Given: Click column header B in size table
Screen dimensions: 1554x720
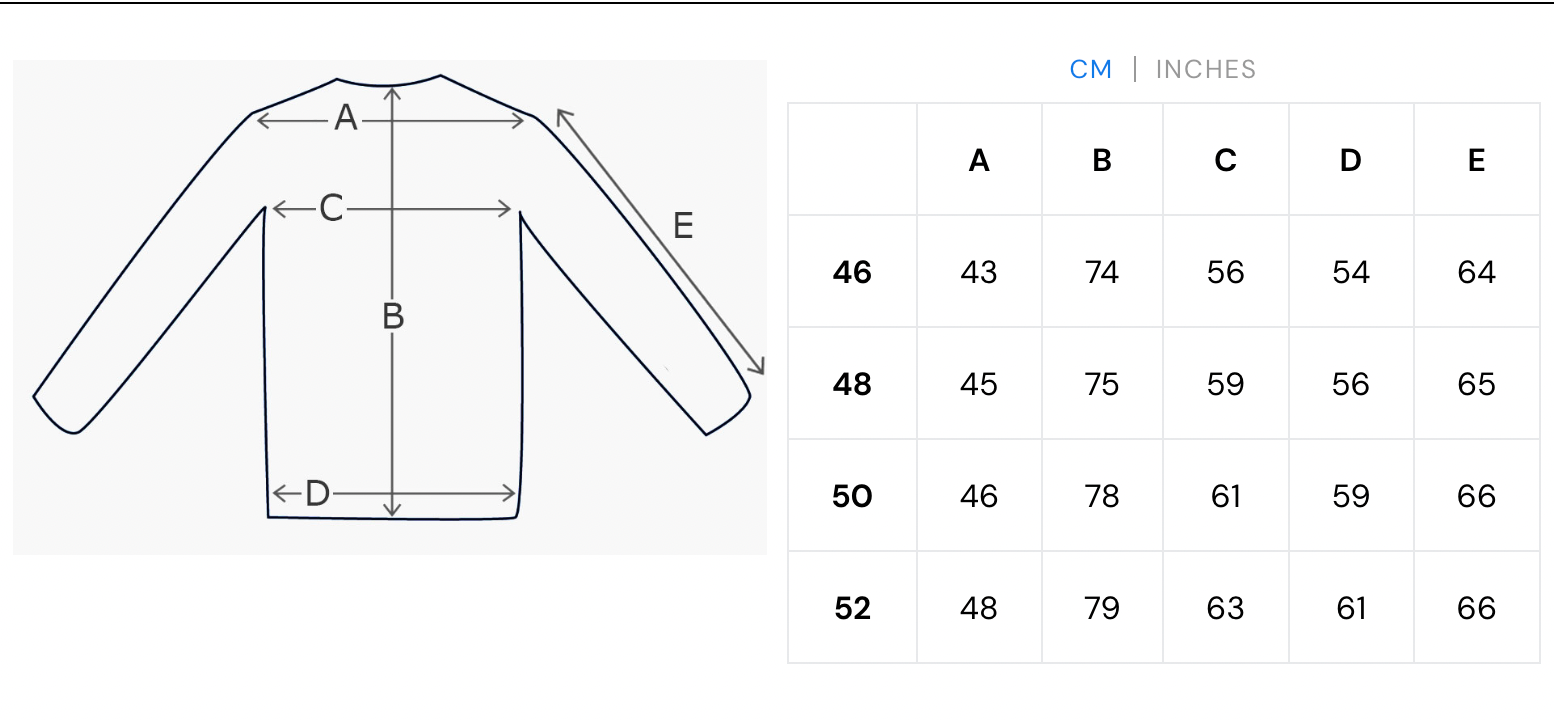Looking at the screenshot, I should click(1102, 160).
